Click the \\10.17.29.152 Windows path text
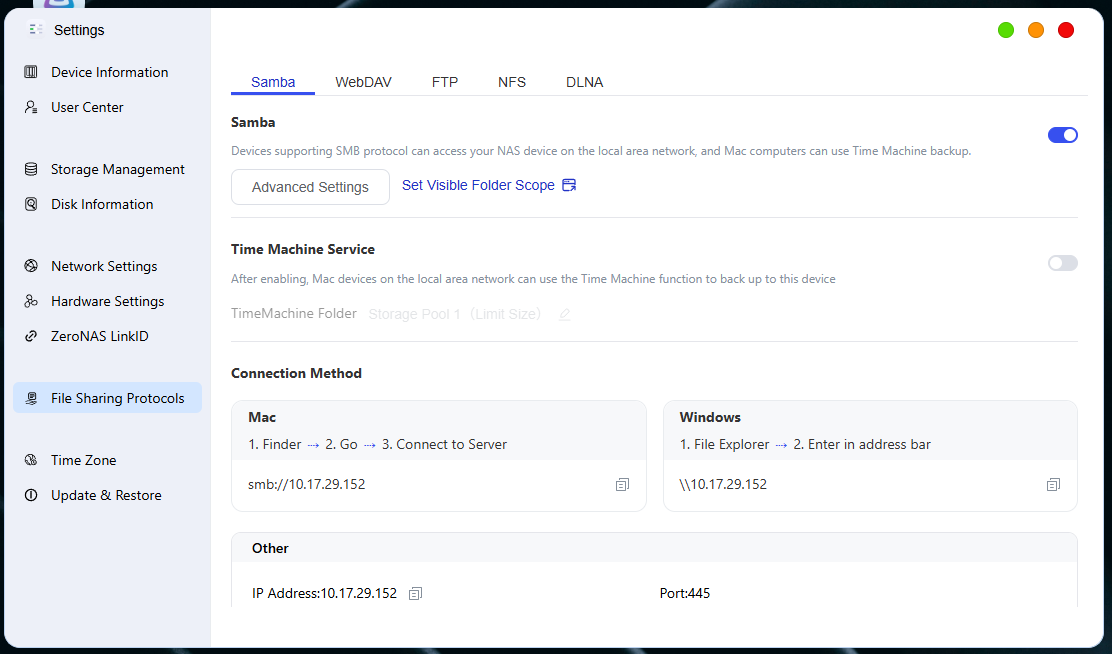 pos(723,484)
